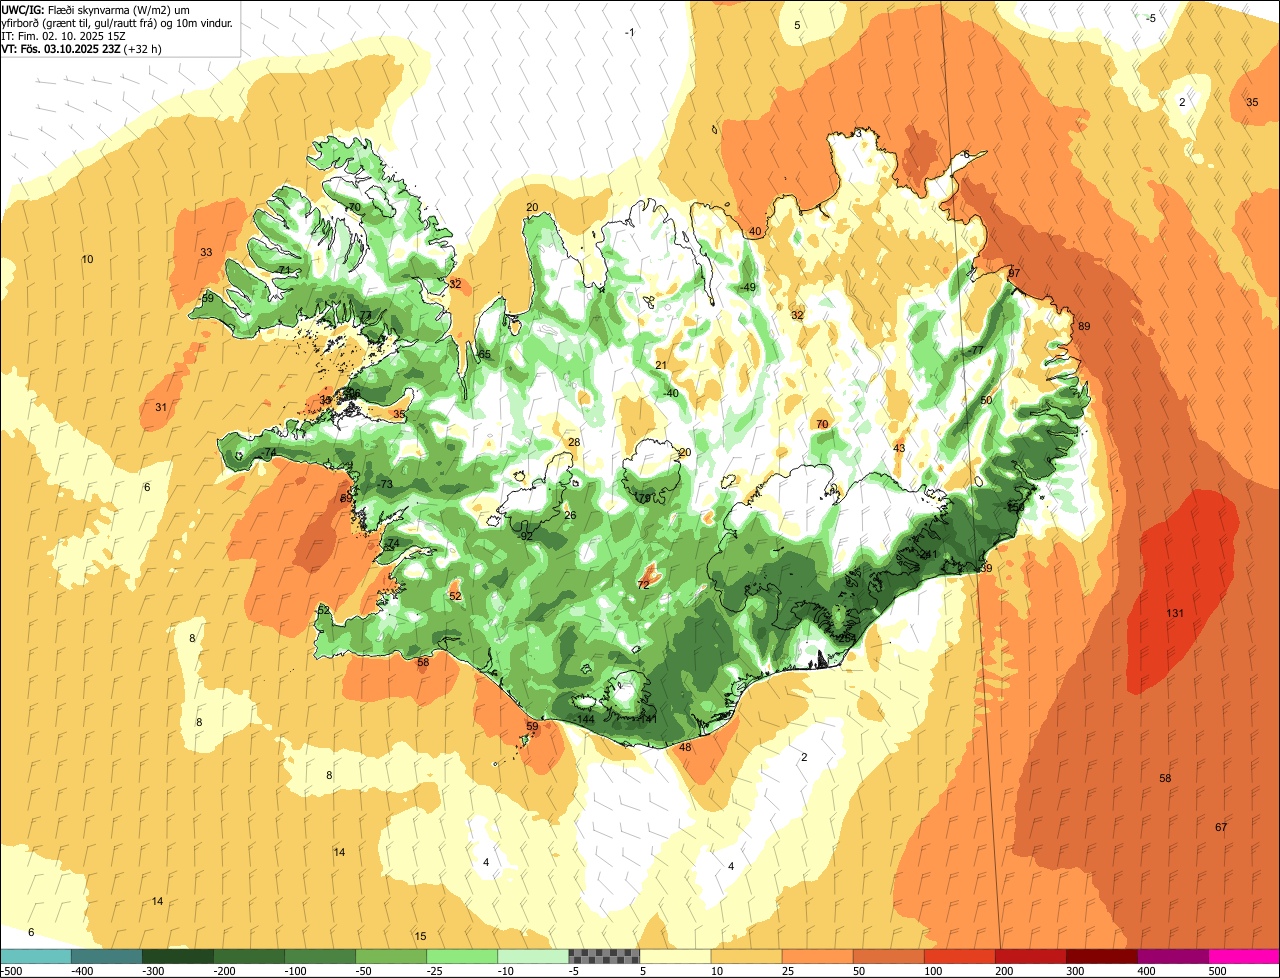Screen dimensions: 1280x978
Task: Click the map value '28' in the central interior
Action: [574, 442]
